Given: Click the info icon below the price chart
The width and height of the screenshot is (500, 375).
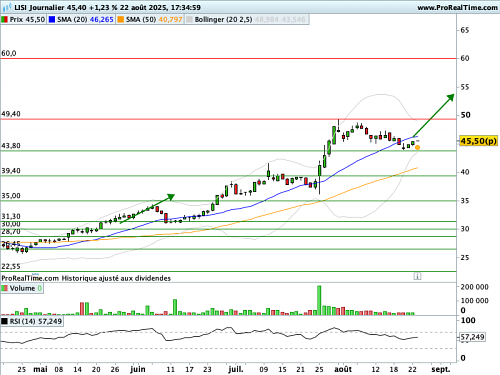Looking at the screenshot, I should coord(417,276).
